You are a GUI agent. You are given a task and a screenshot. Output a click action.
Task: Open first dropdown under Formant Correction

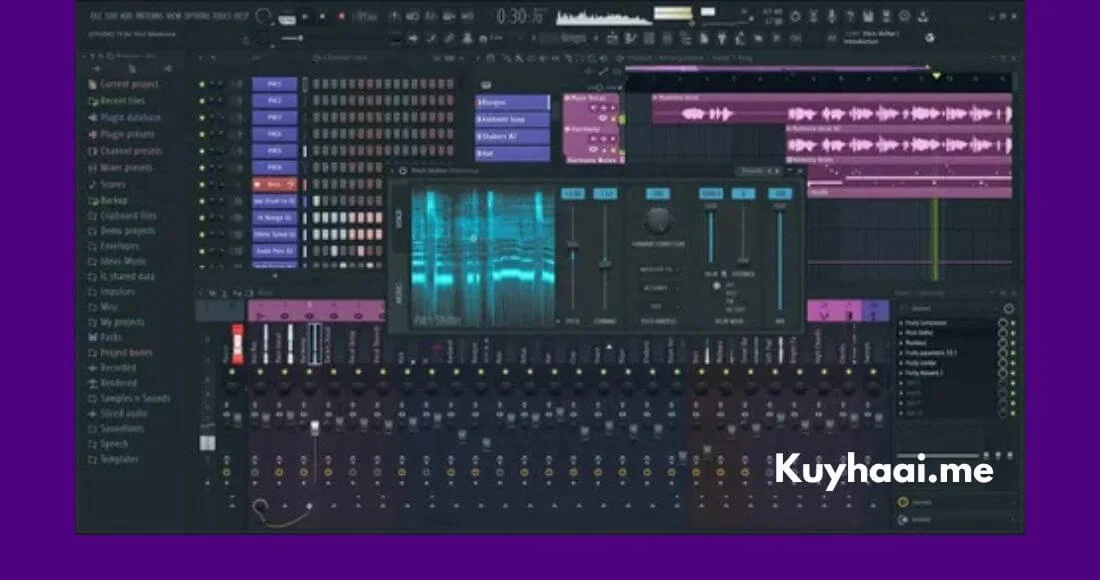[658, 269]
